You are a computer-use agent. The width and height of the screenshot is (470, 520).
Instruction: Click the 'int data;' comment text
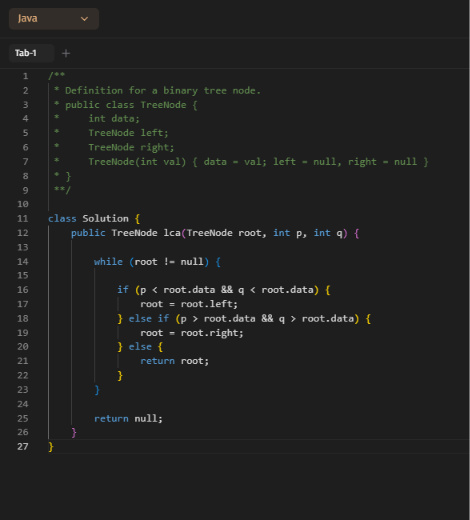(114, 119)
